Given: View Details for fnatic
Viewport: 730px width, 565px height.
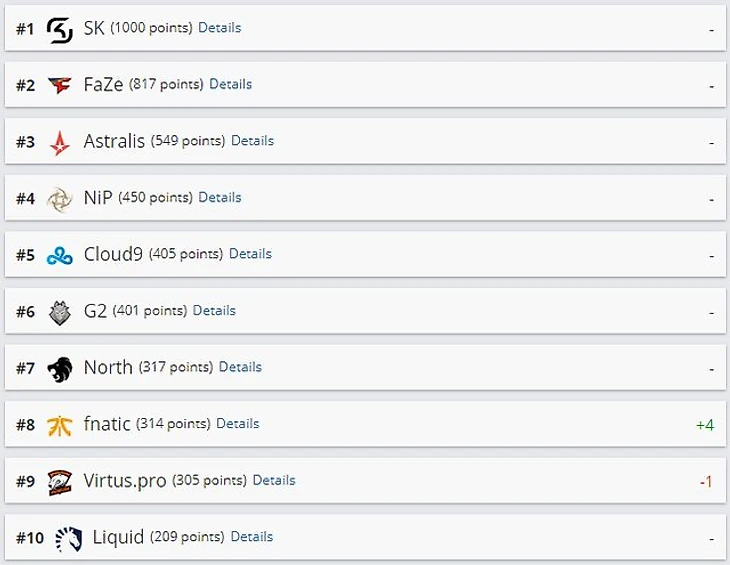Looking at the screenshot, I should (x=238, y=424).
